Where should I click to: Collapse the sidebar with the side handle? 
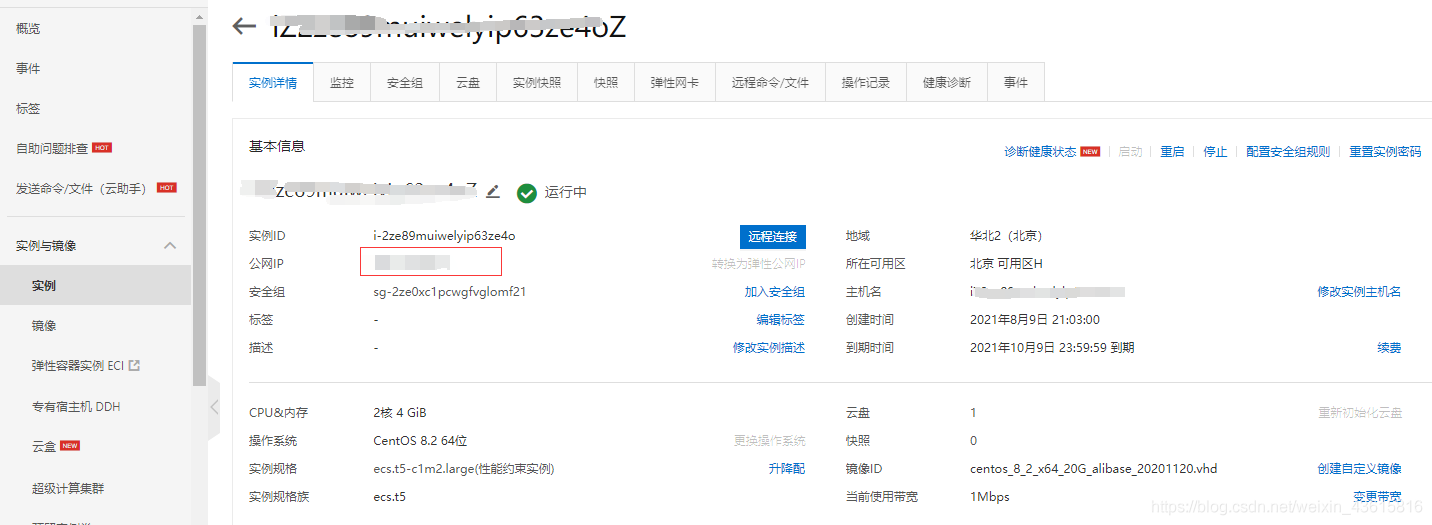213,407
